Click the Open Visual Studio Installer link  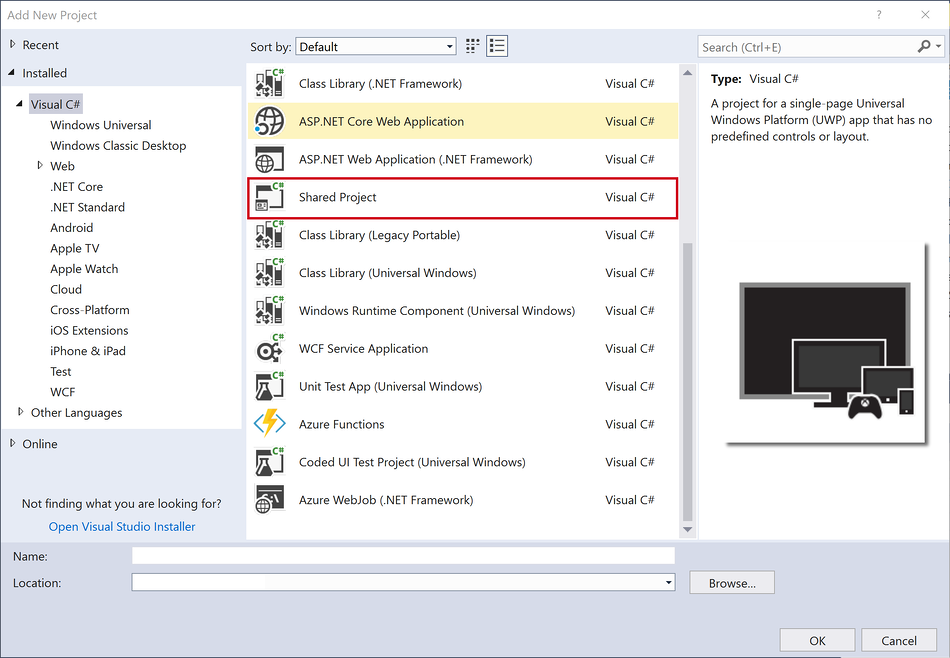pos(122,527)
